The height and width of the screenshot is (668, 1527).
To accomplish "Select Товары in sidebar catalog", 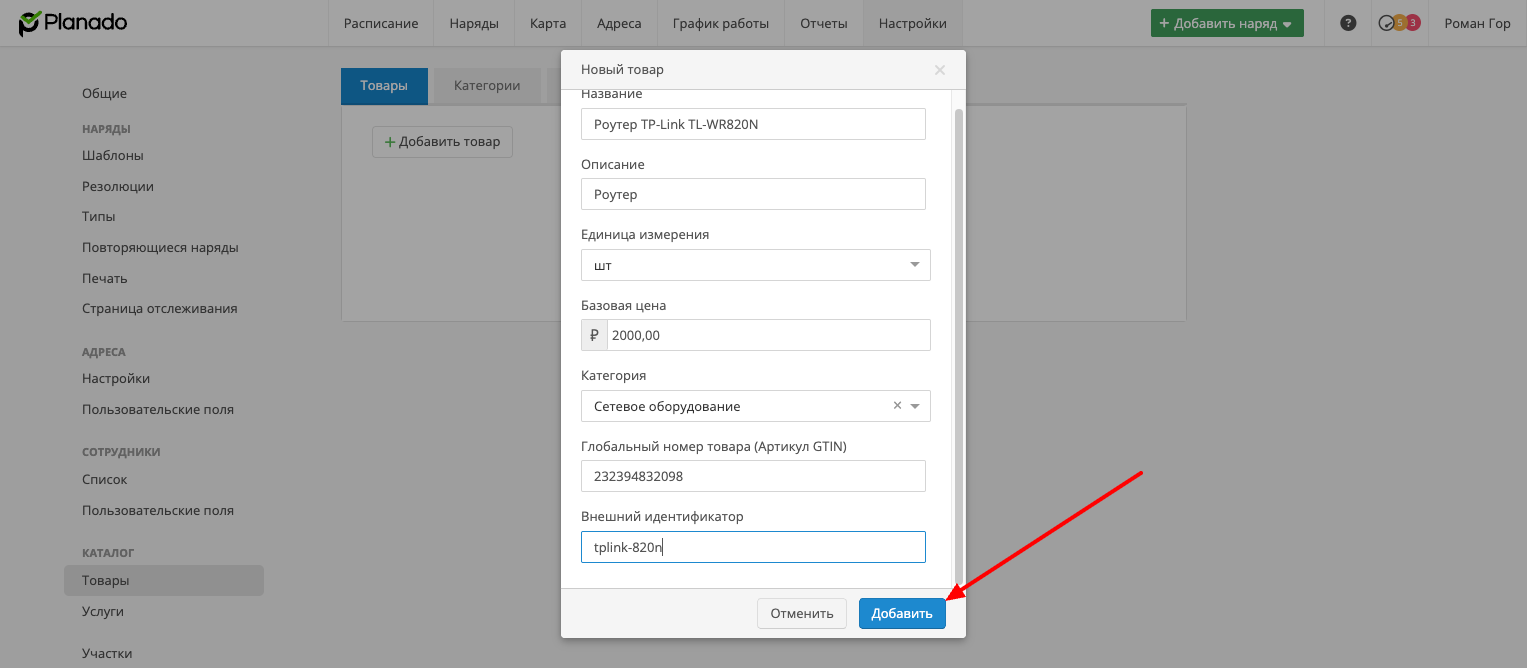I will 164,581.
